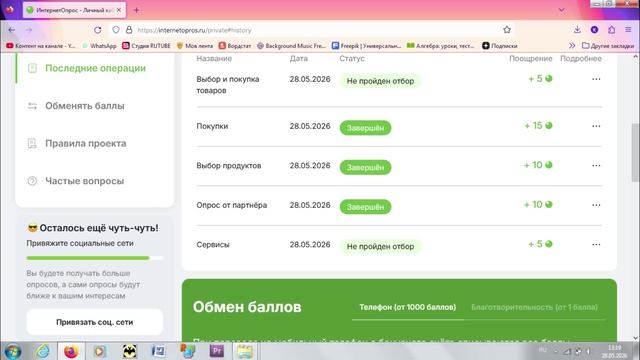This screenshot has height=360, width=640.
Task: Show more bookmarks chevron
Action: click(572, 46)
